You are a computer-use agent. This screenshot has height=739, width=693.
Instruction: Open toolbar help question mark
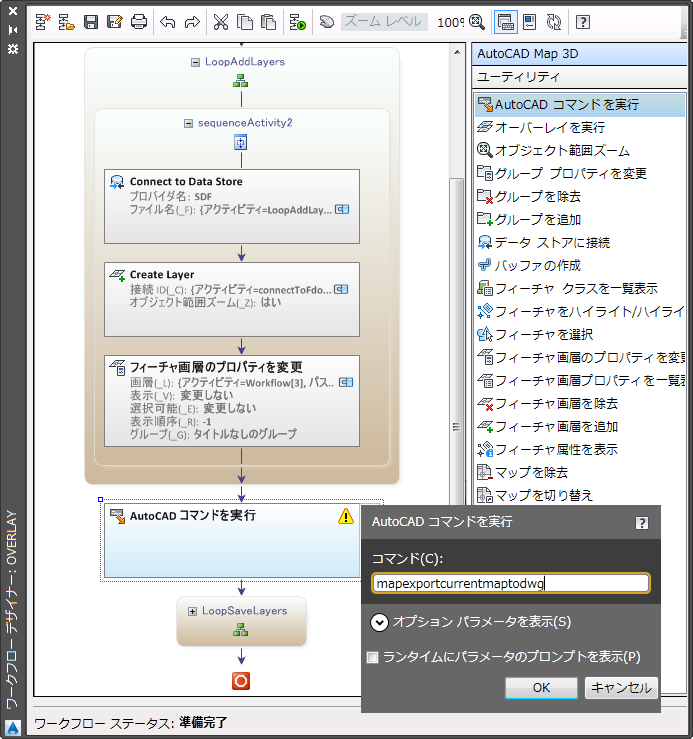pyautogui.click(x=583, y=22)
